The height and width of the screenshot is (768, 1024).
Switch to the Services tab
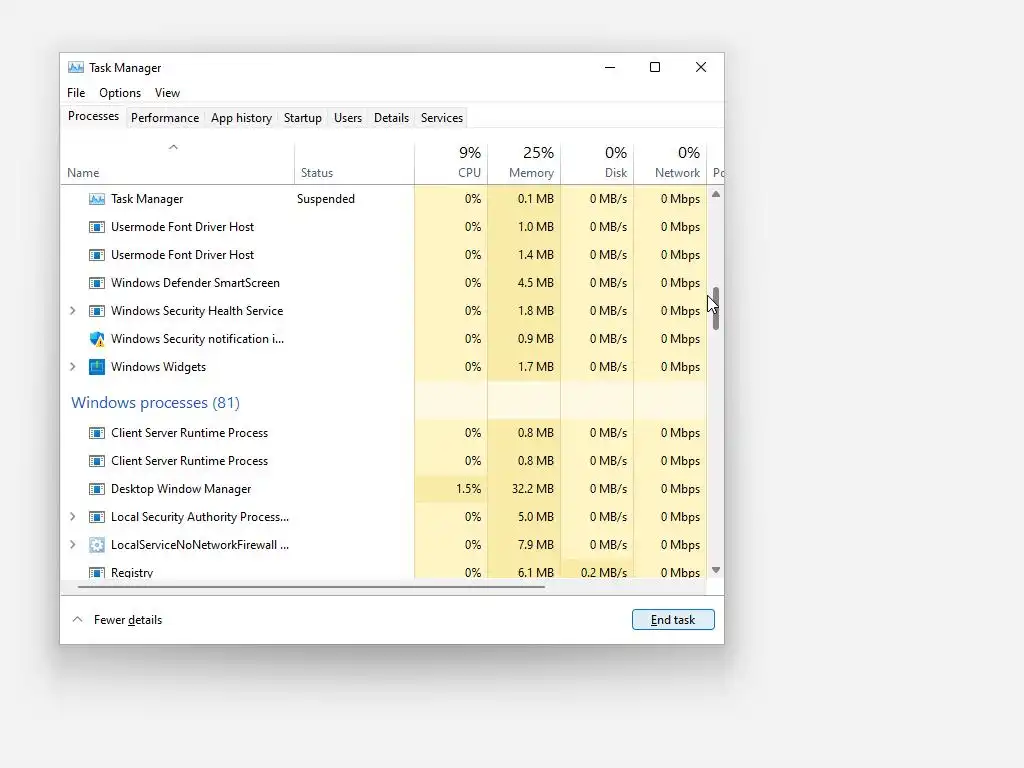click(x=441, y=118)
